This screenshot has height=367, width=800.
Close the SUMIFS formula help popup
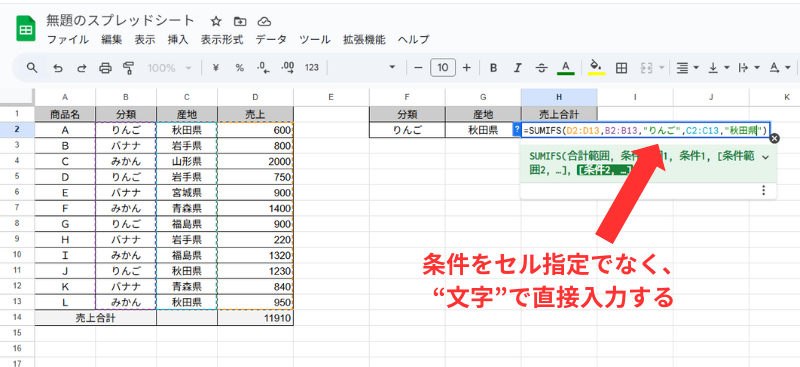774,138
